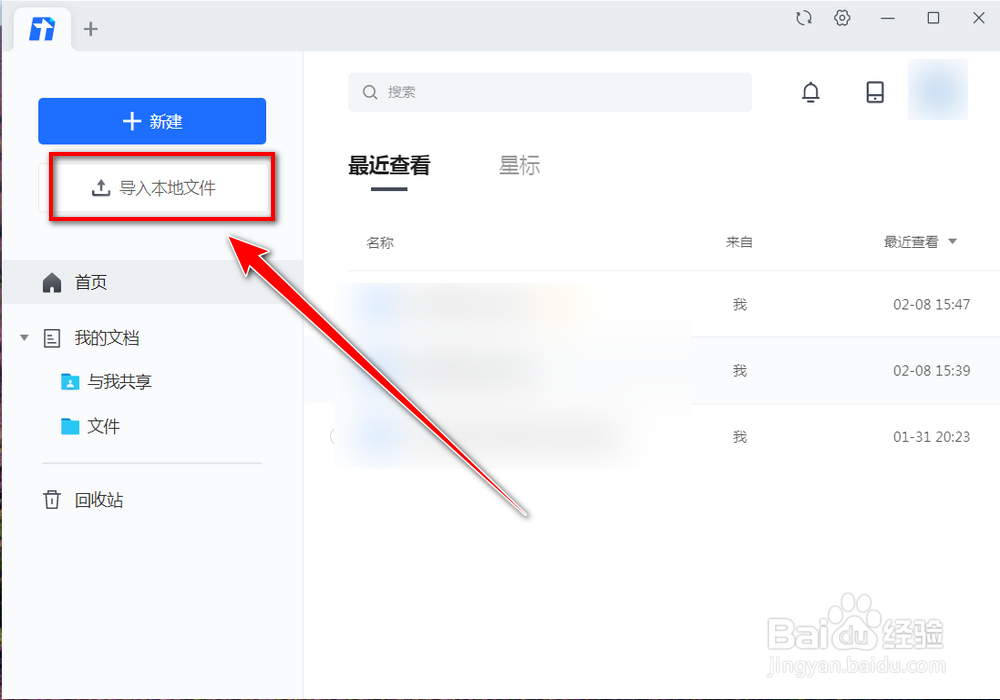The height and width of the screenshot is (700, 1000).
Task: Open settings via gear icon
Action: (x=842, y=17)
